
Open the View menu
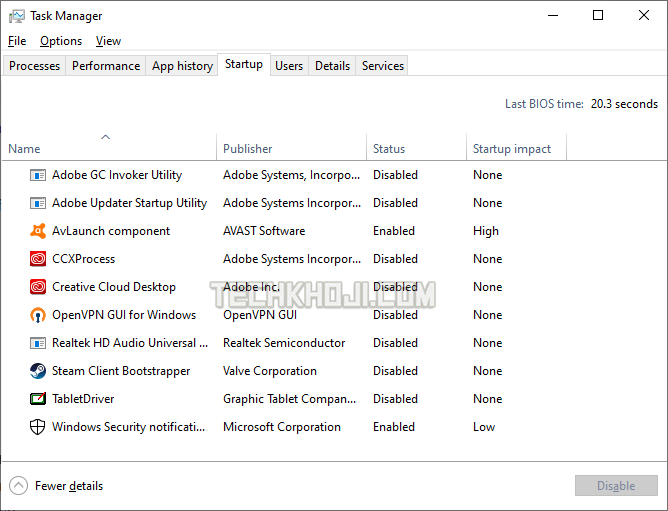[108, 41]
